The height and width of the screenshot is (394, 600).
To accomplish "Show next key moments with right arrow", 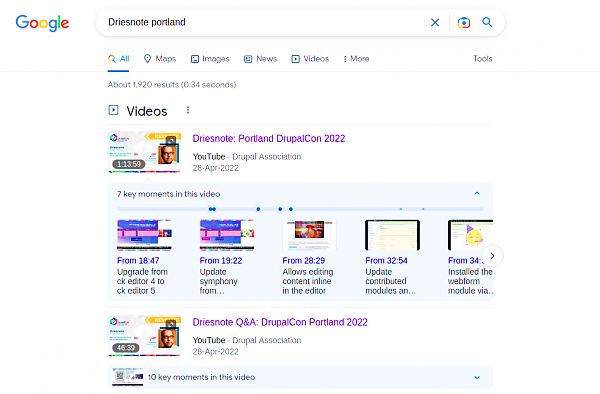I will 492,256.
